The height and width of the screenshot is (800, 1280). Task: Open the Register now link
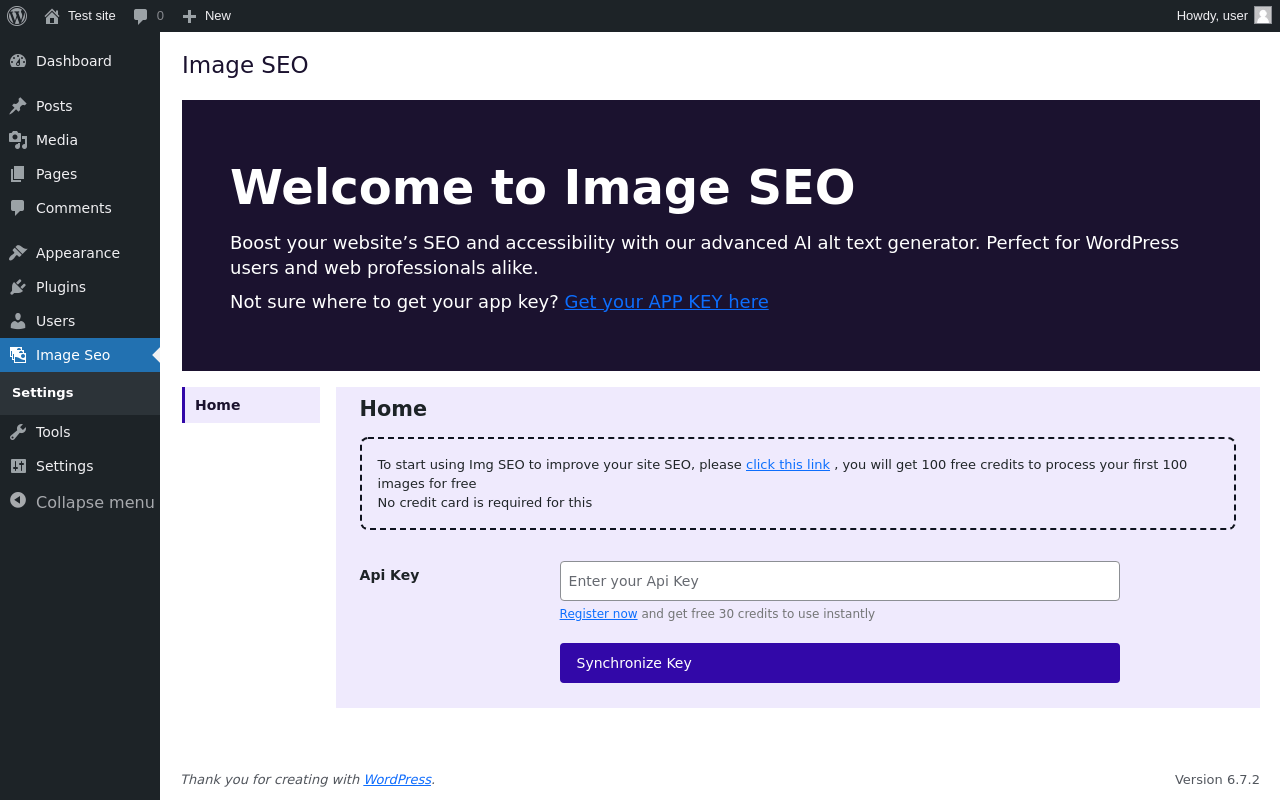point(598,614)
